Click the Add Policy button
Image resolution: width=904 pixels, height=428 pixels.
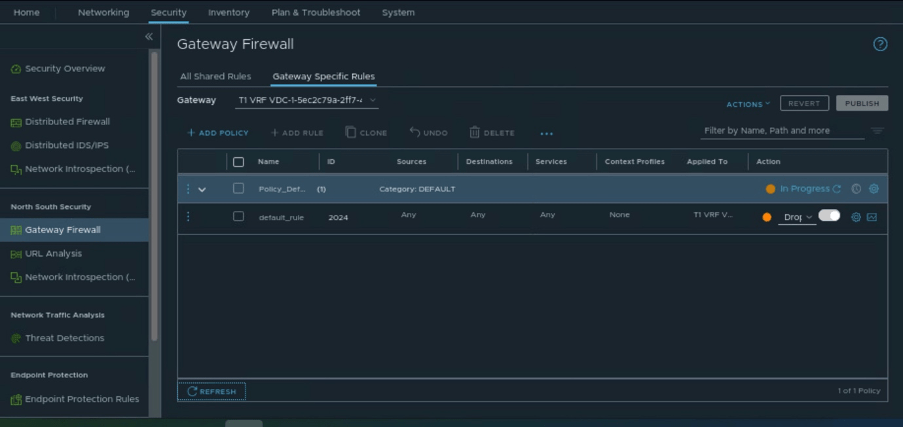(x=218, y=133)
